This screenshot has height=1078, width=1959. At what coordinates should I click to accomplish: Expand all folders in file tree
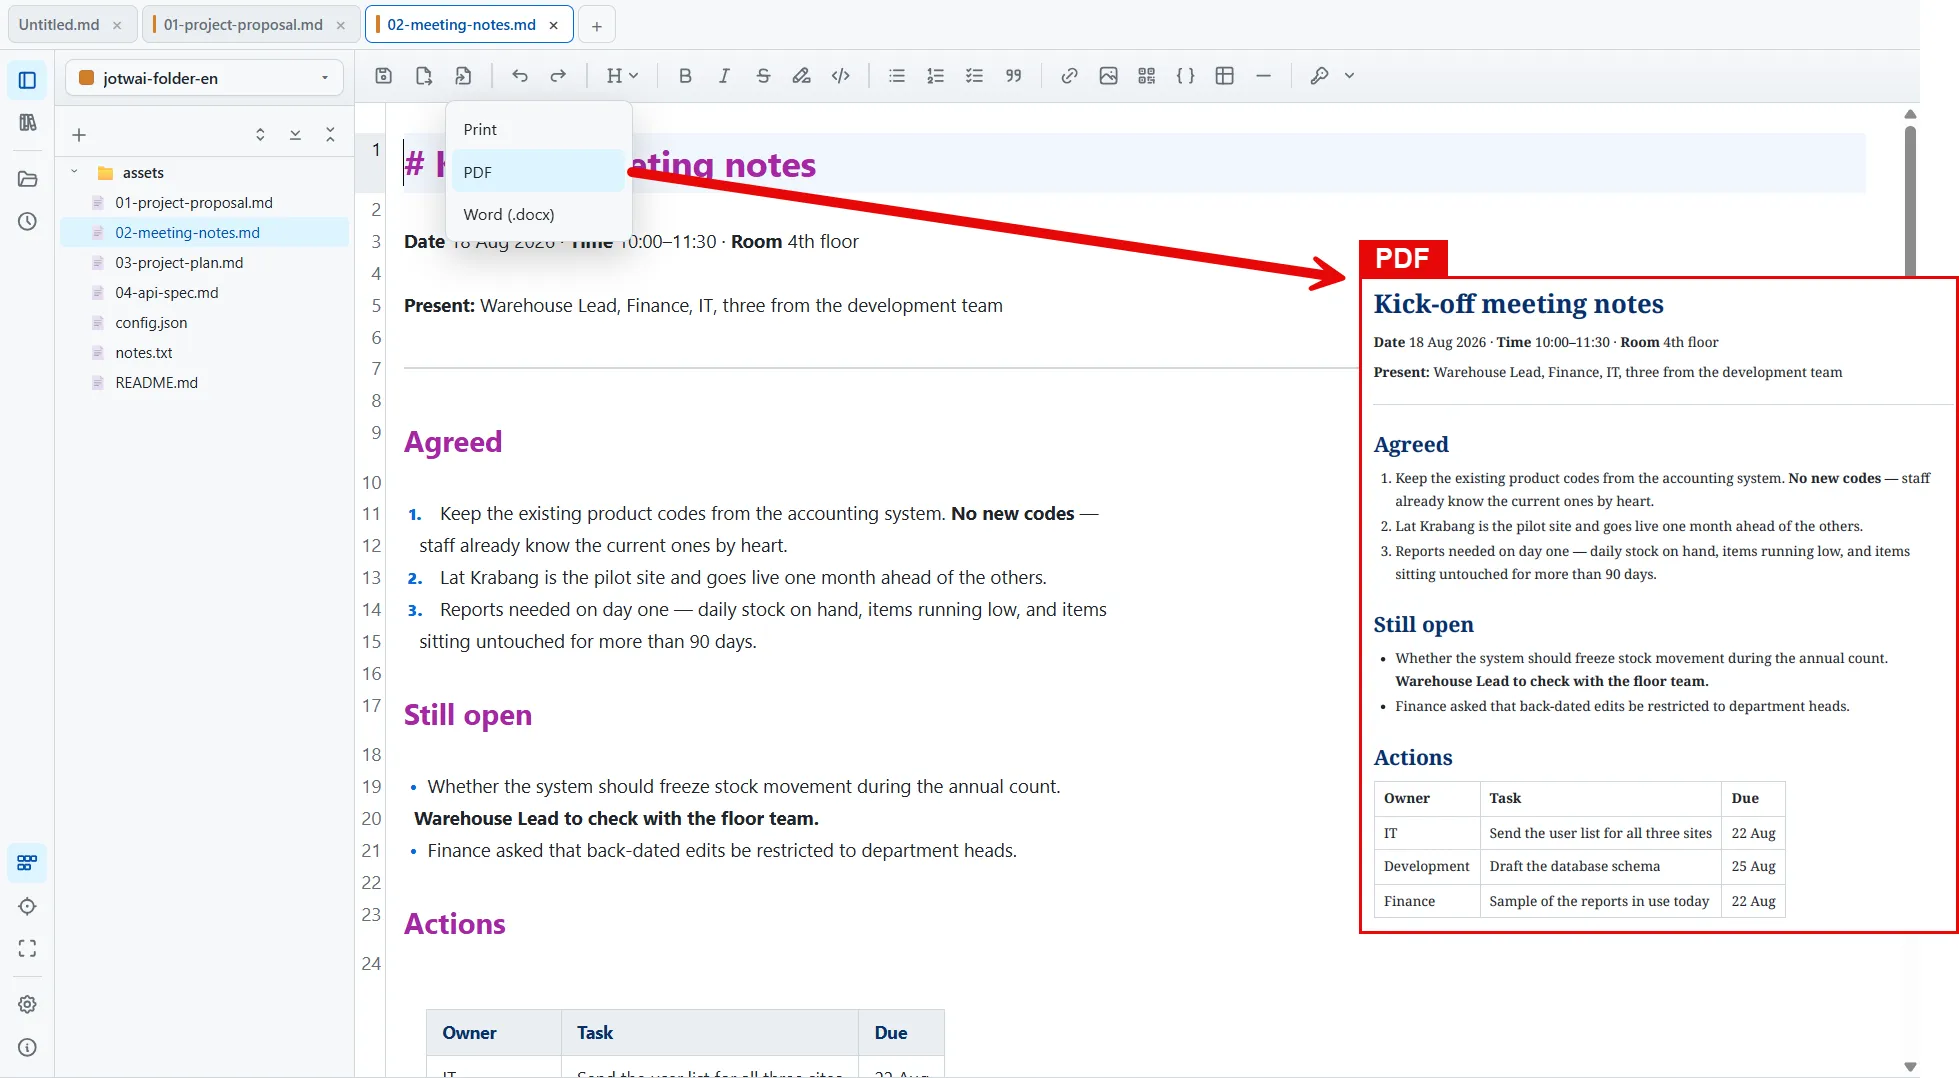295,135
